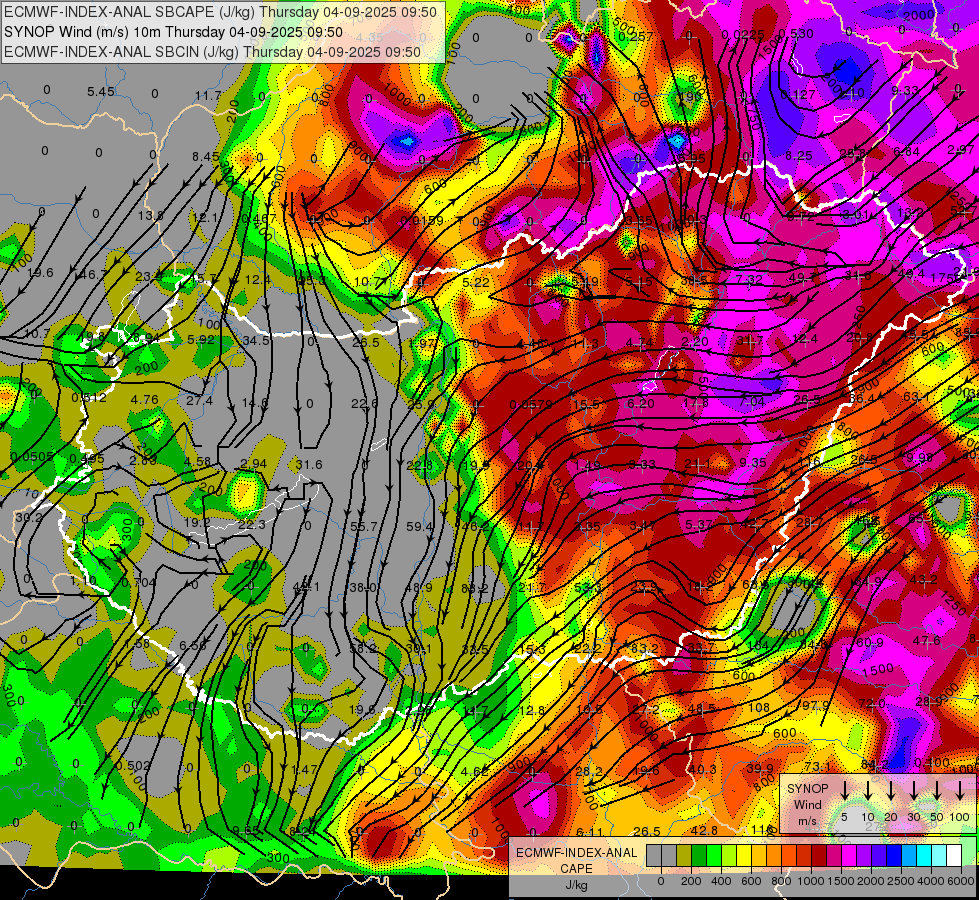Click the station value 0.502

tap(134, 765)
